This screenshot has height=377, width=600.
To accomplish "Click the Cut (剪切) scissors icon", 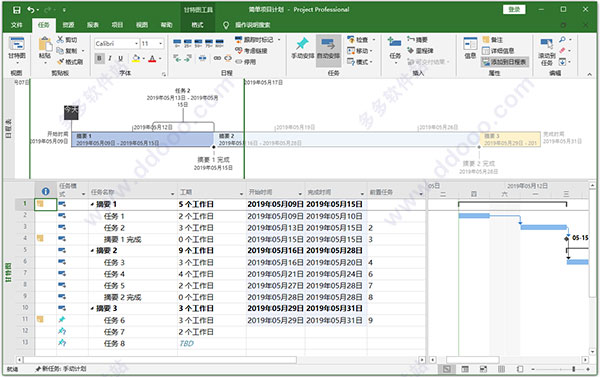I will (x=60, y=39).
